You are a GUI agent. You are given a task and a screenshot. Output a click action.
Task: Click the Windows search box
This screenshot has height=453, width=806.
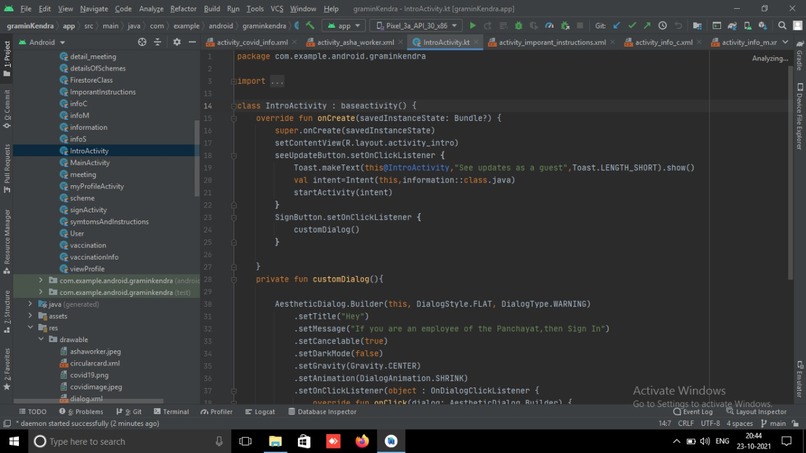tap(129, 441)
